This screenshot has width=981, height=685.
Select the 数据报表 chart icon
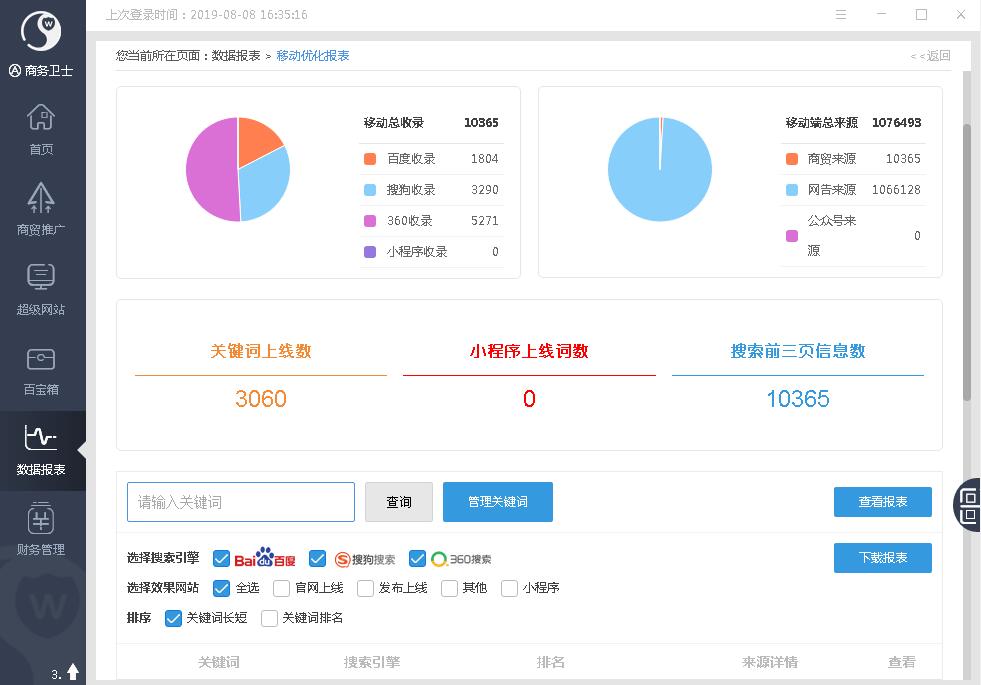click(41, 438)
